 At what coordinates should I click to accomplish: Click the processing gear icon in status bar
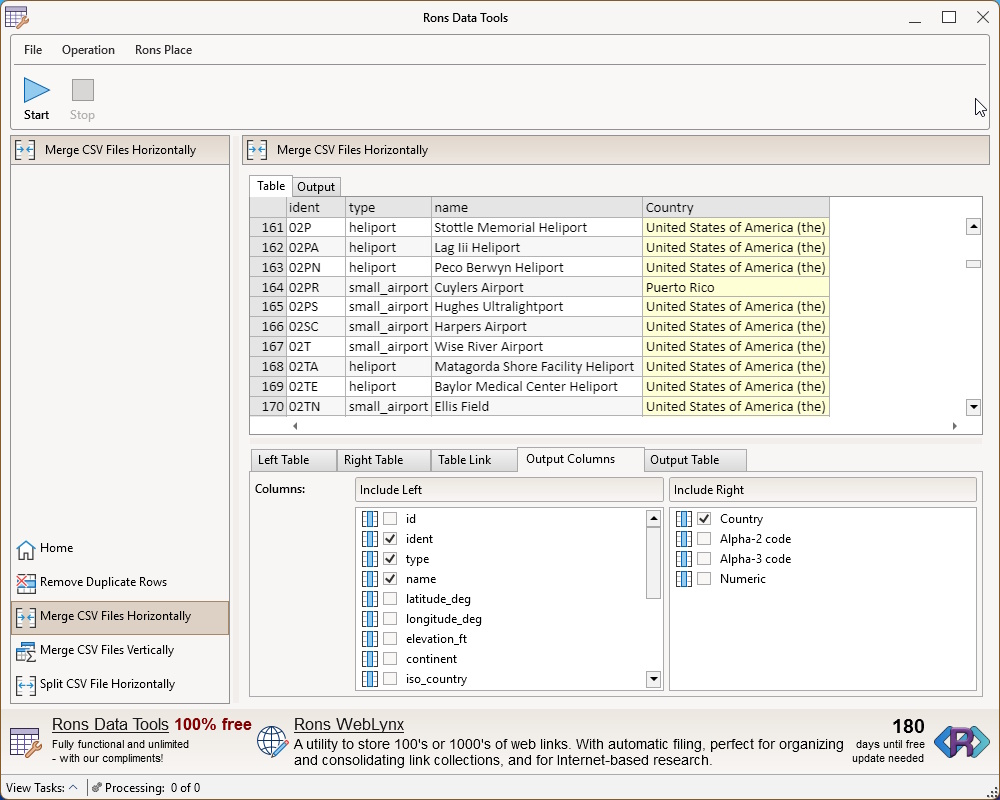pyautogui.click(x=96, y=788)
